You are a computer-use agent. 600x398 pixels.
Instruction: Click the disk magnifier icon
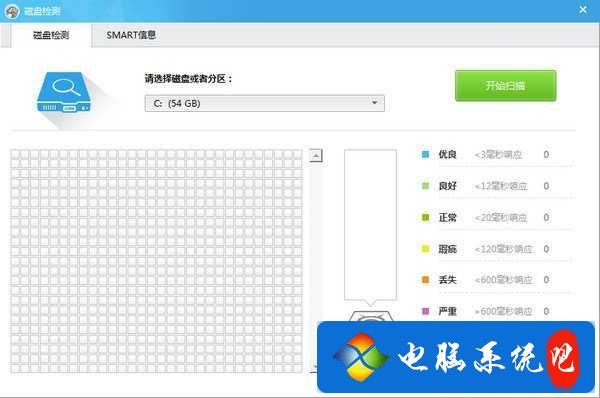coord(64,92)
